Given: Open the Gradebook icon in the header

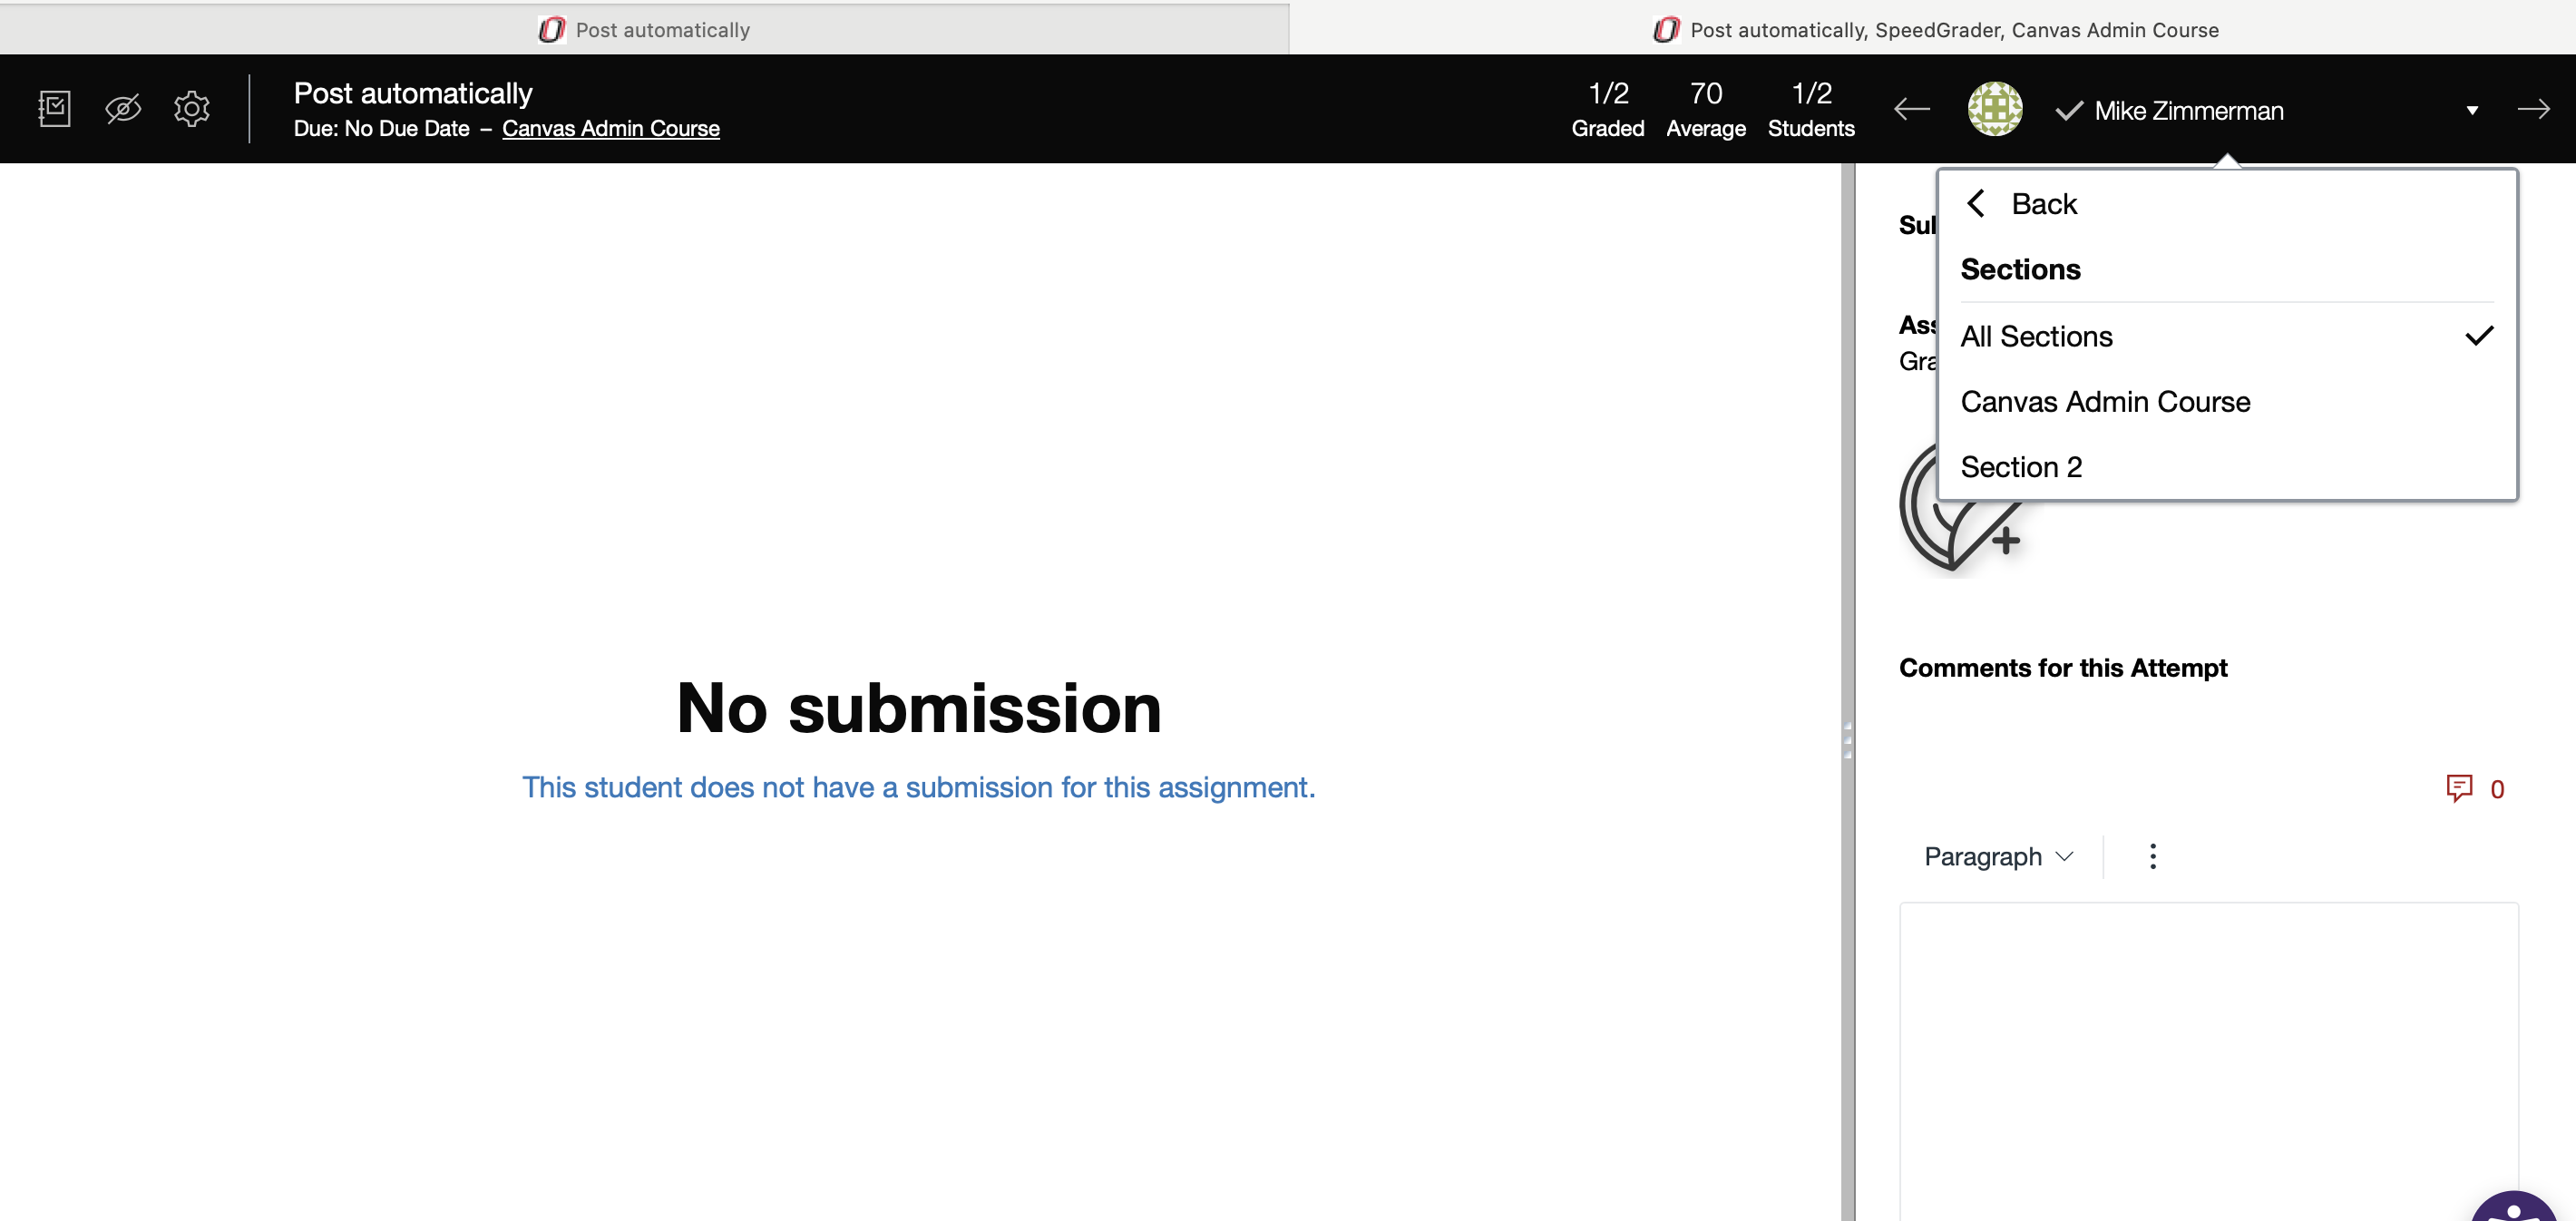Looking at the screenshot, I should click(x=54, y=108).
